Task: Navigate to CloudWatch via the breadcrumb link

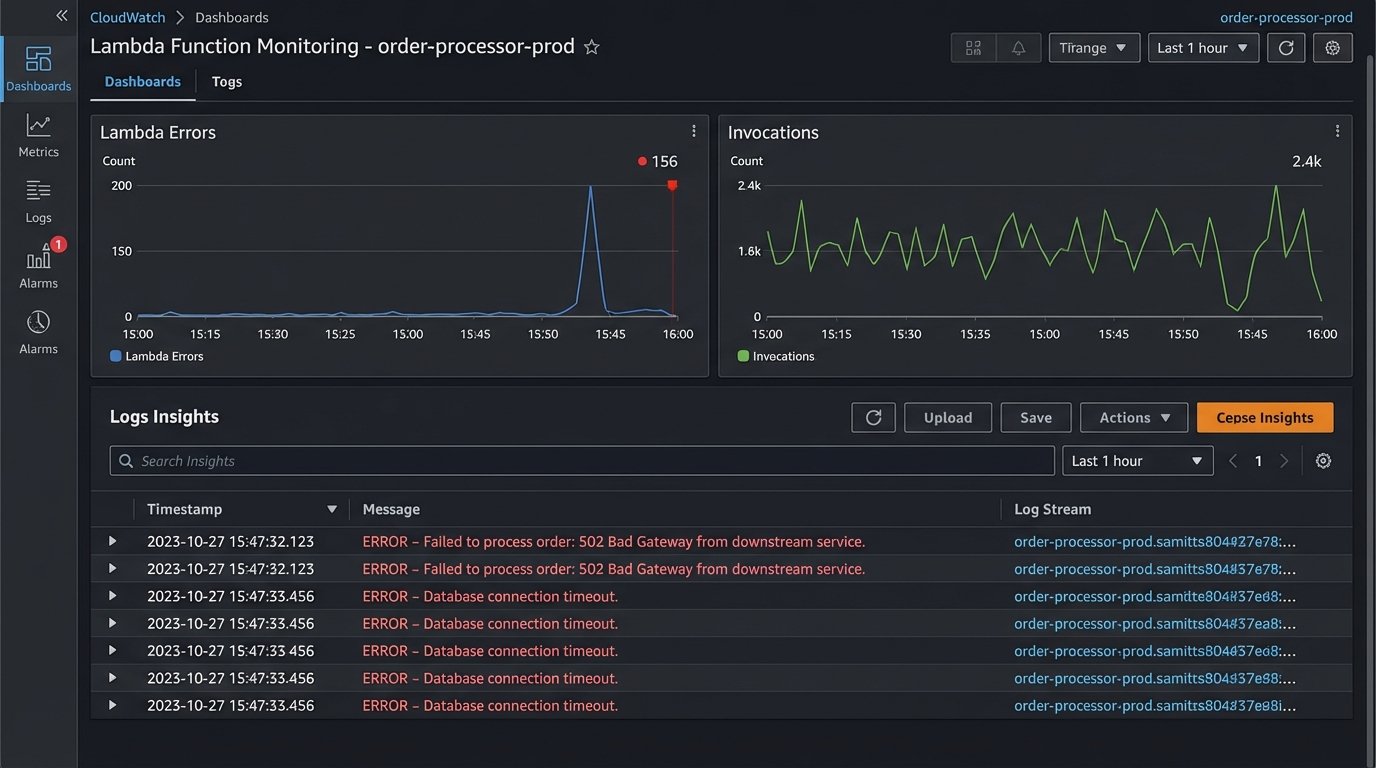Action: point(126,16)
